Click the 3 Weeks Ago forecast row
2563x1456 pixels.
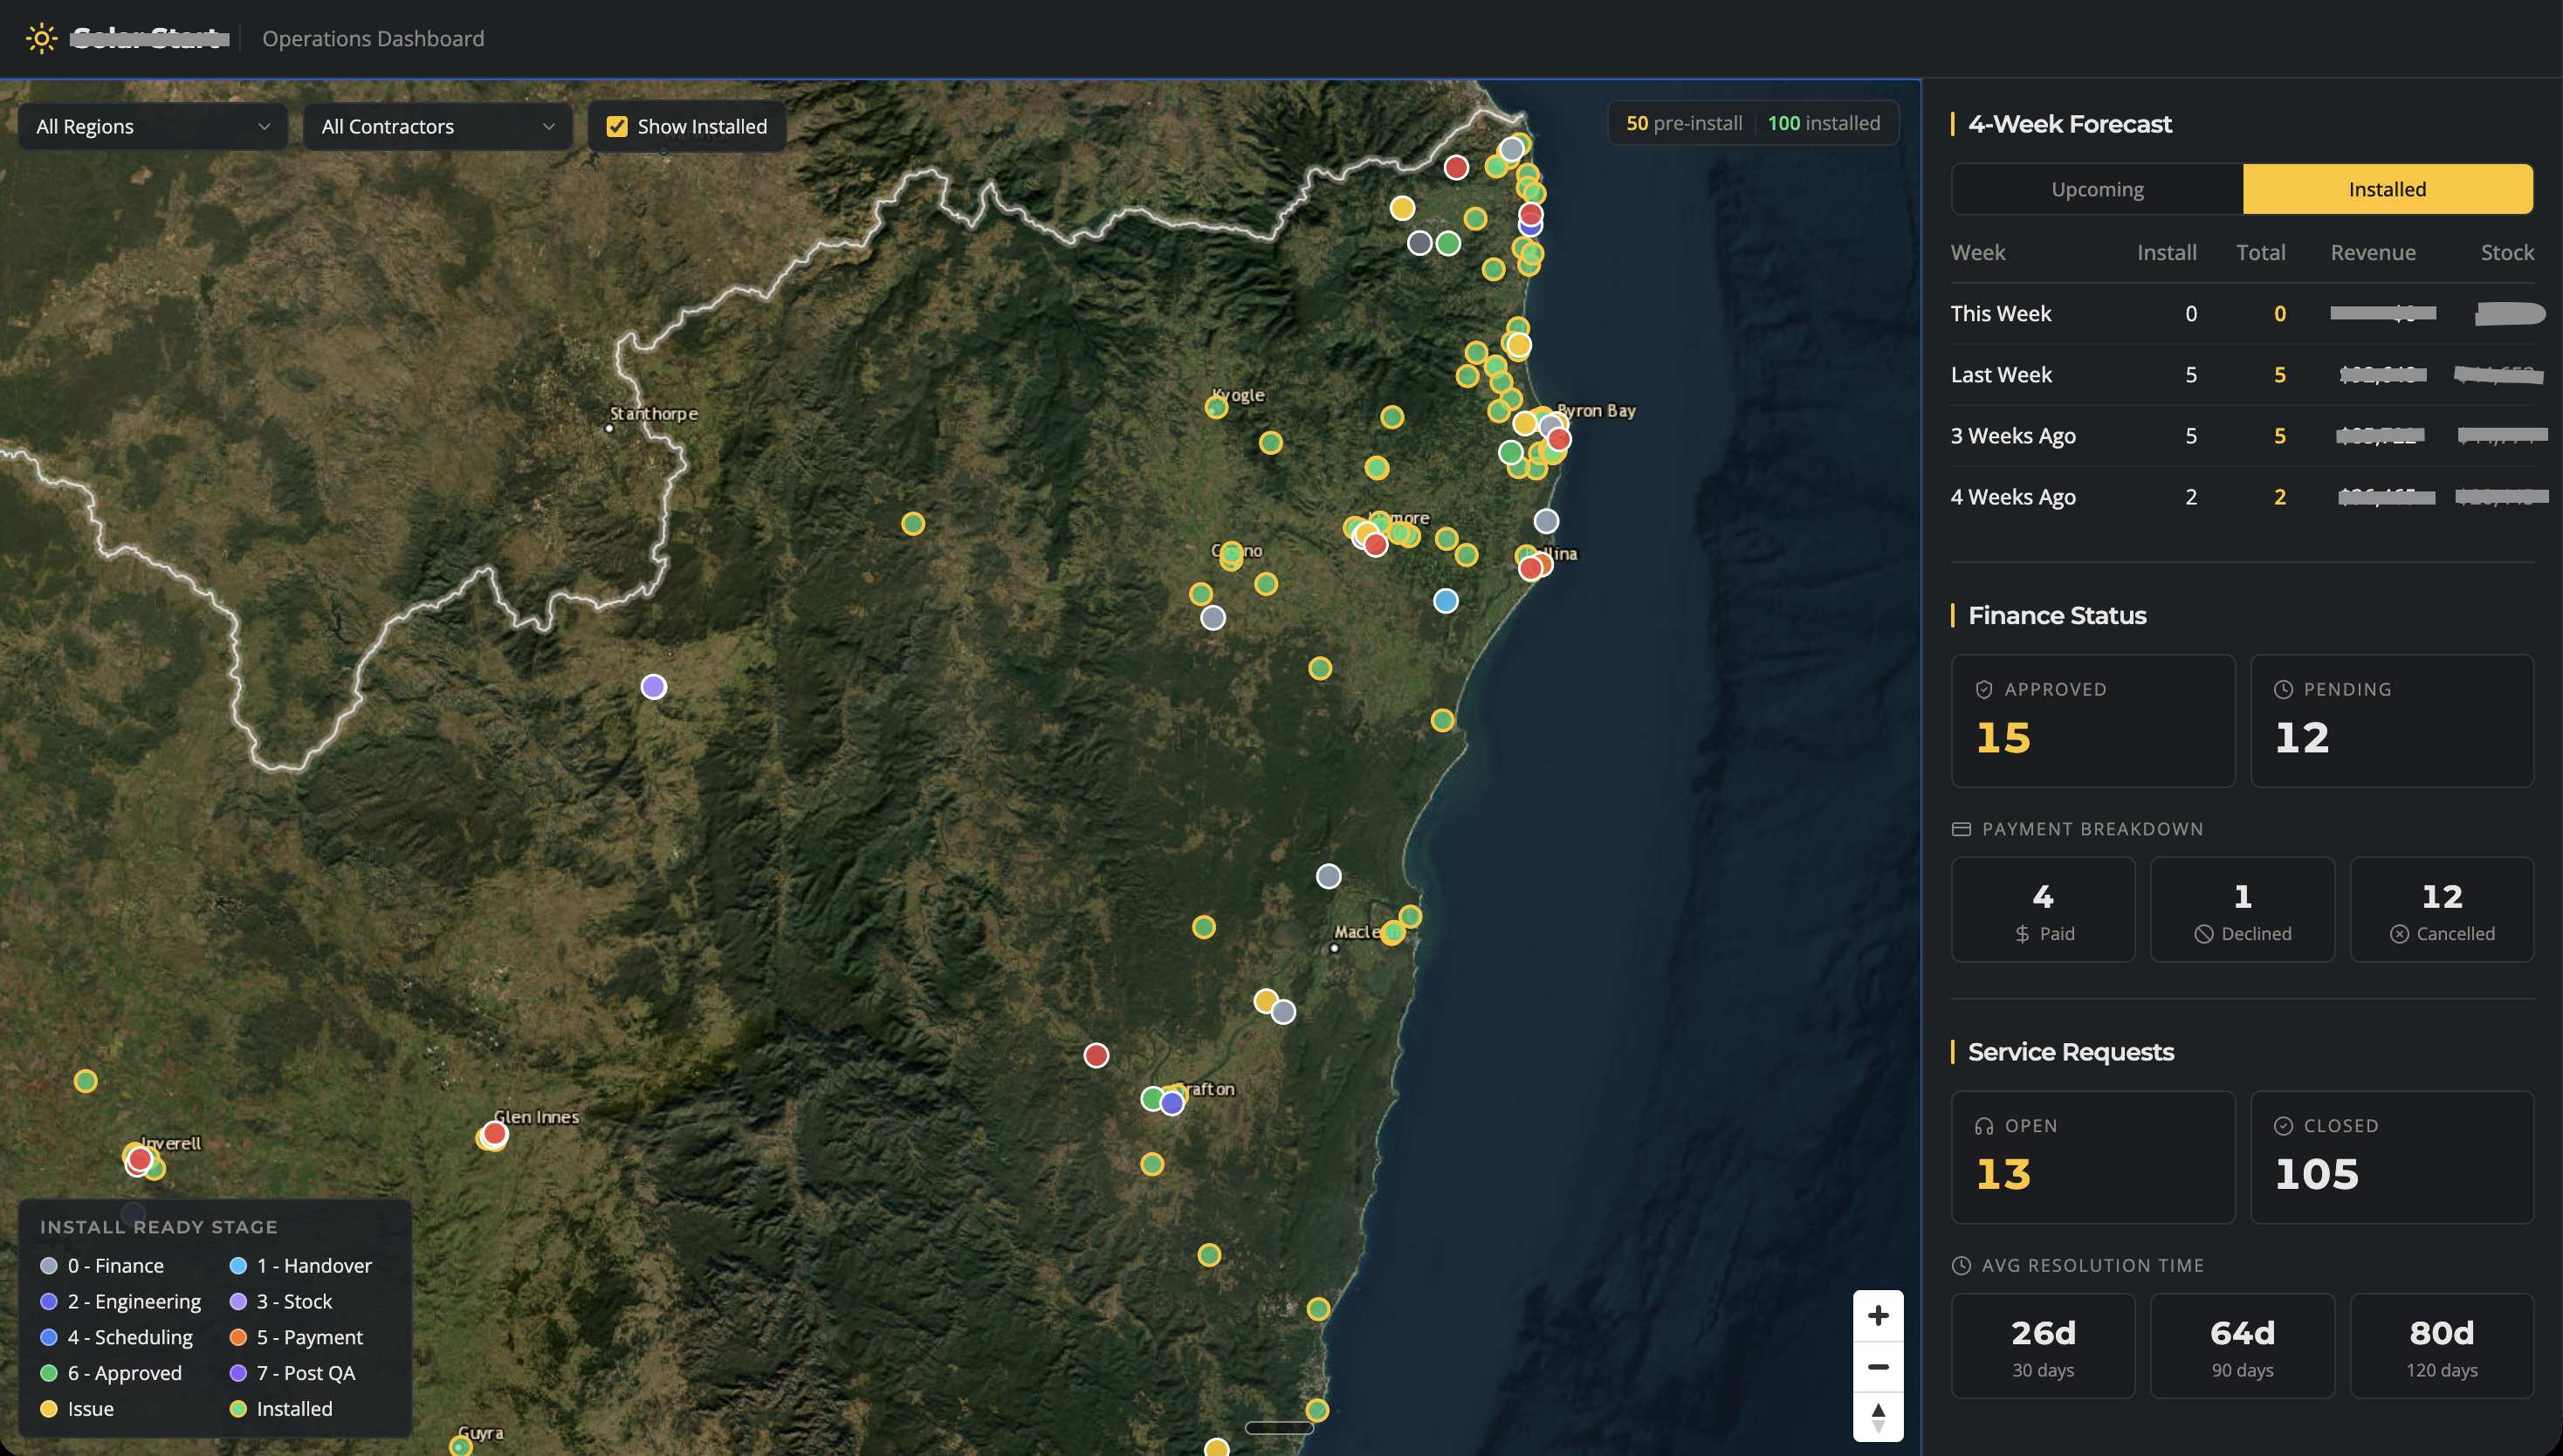pyautogui.click(x=2242, y=436)
